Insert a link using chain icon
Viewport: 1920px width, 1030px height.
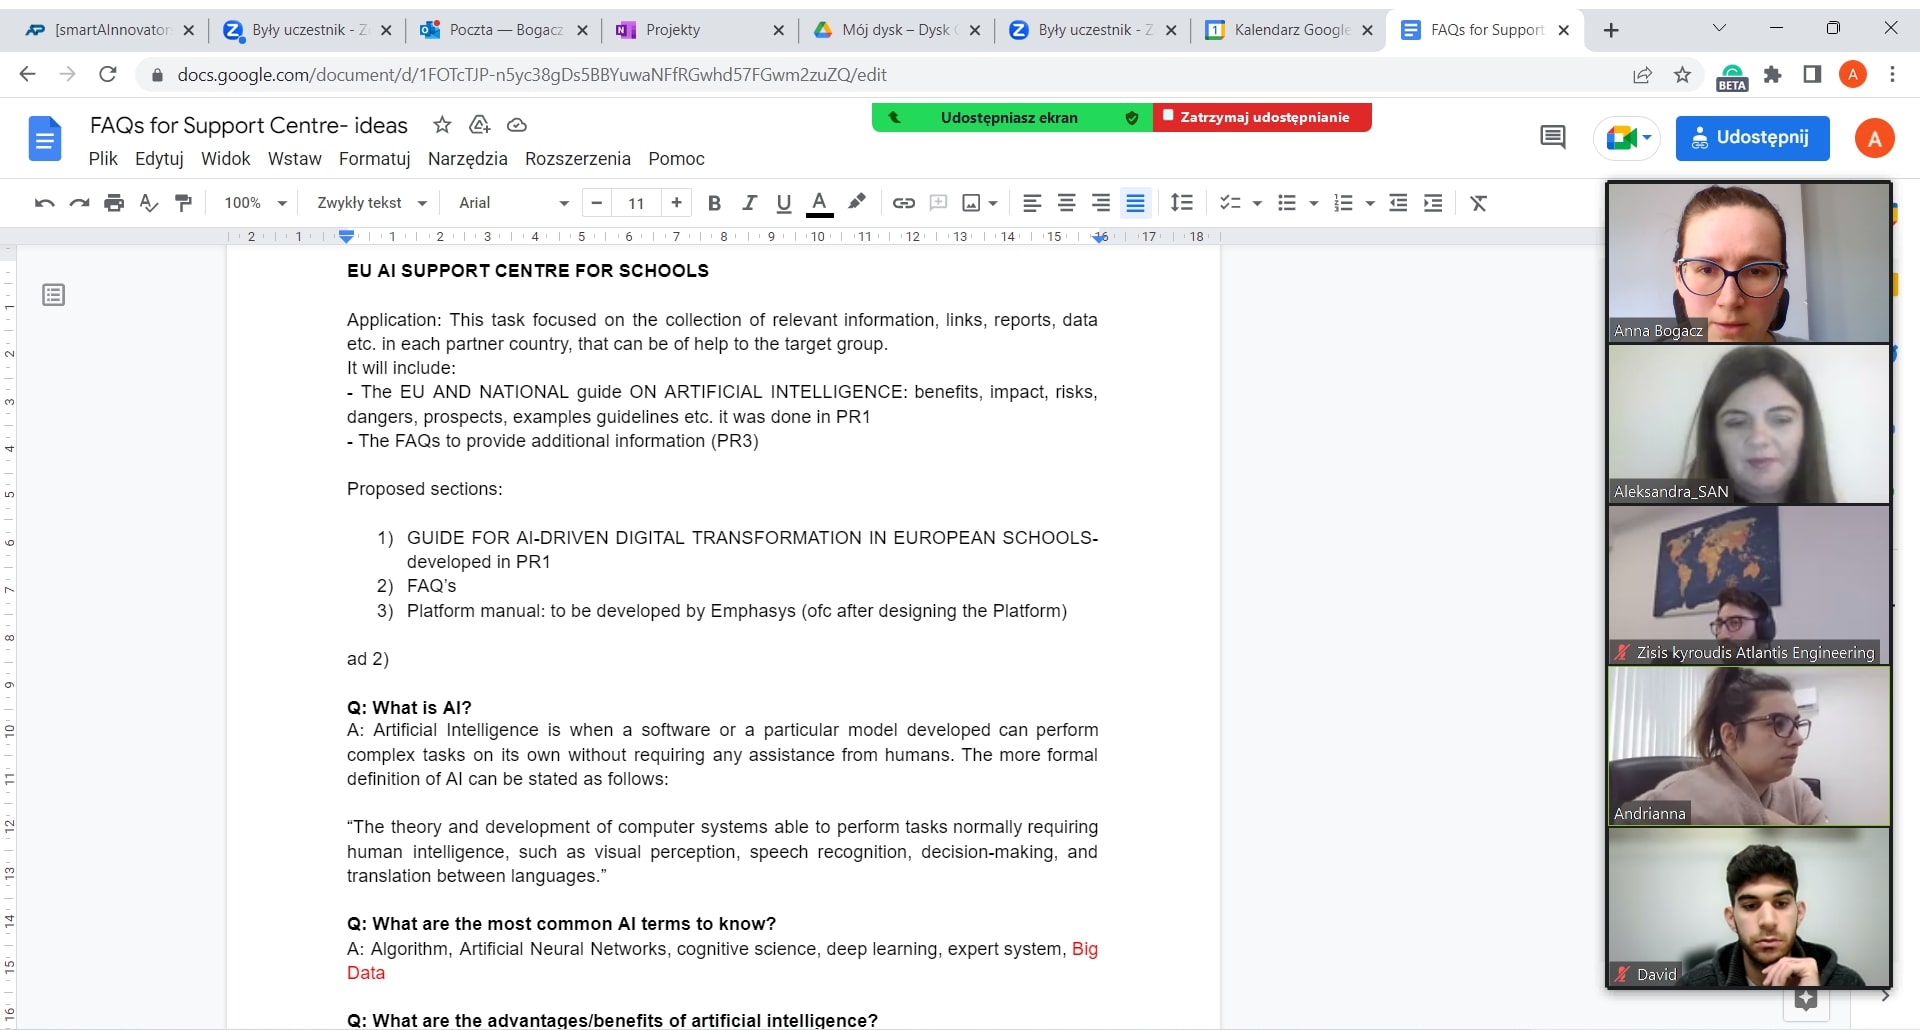904,203
